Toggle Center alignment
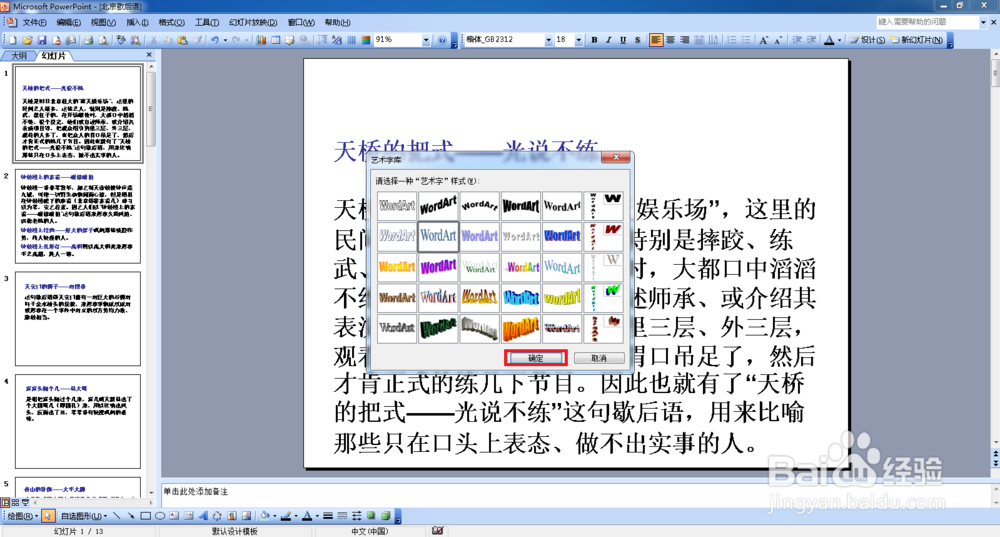 (670, 40)
